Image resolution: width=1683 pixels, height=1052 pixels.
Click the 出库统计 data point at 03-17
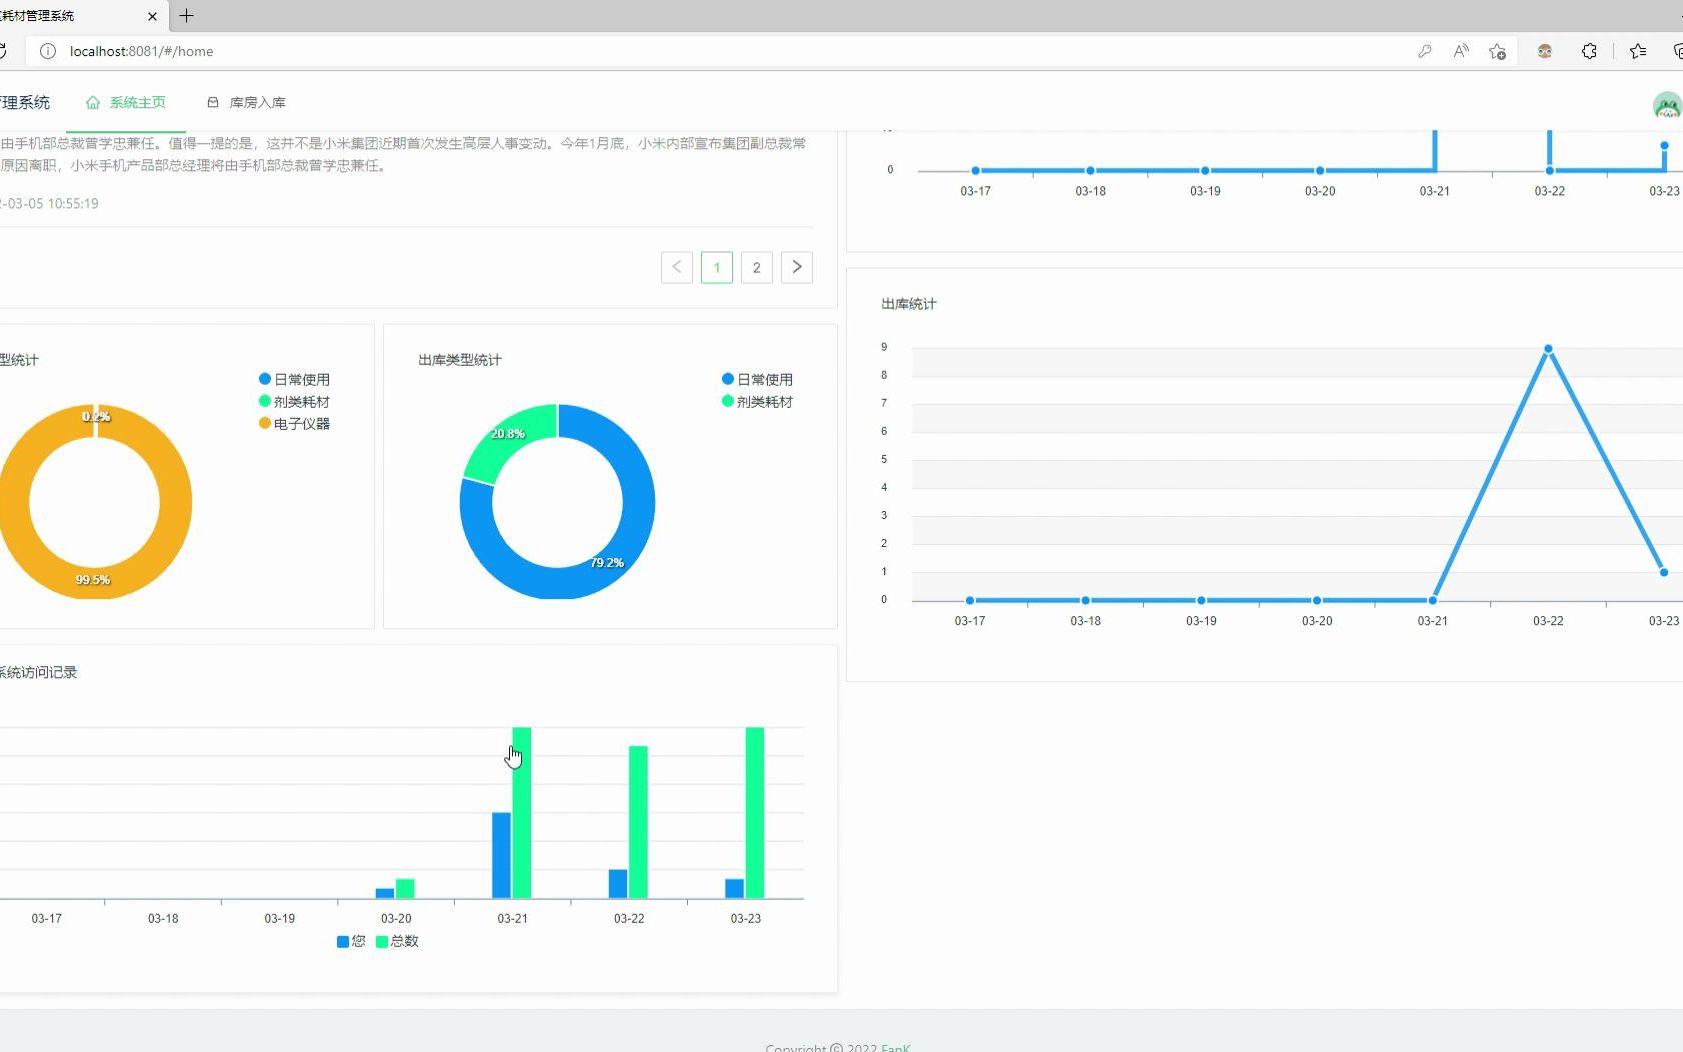(970, 600)
